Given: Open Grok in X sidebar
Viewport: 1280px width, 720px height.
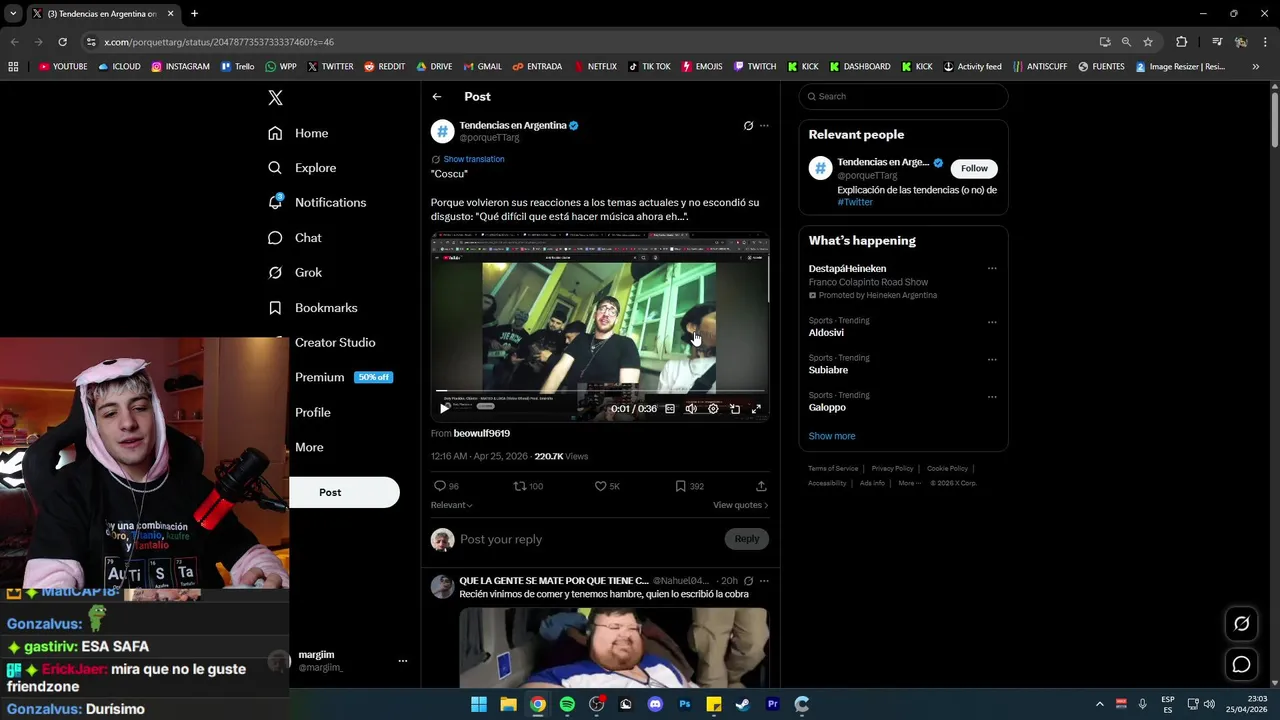Looking at the screenshot, I should 295,272.
